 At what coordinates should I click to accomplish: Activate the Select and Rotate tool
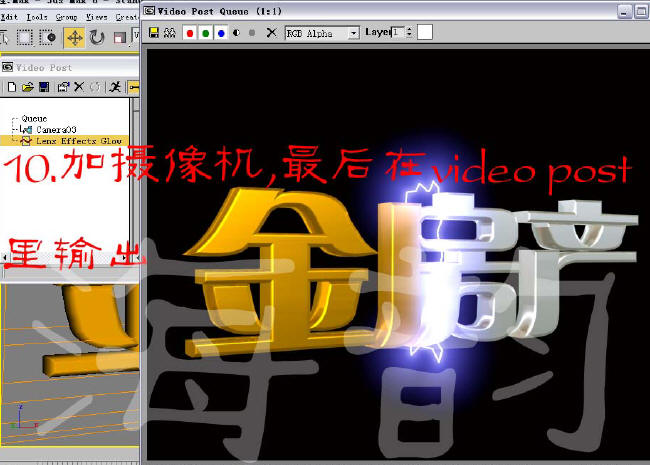(97, 38)
